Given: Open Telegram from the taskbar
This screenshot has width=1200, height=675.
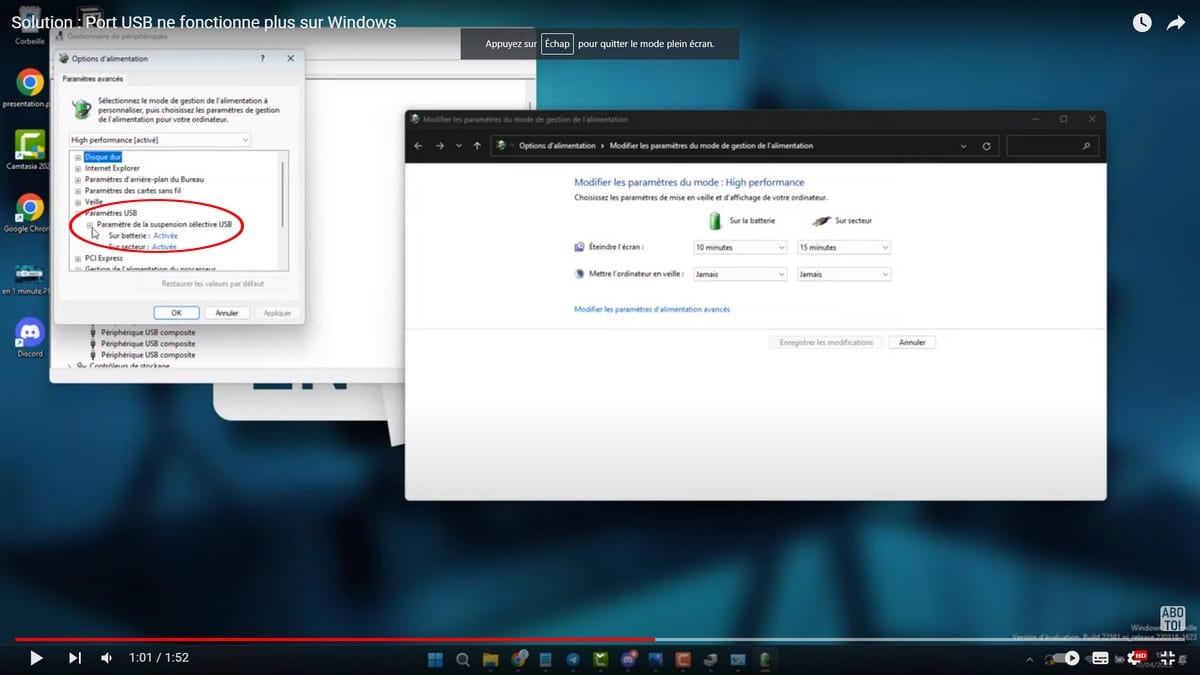Looking at the screenshot, I should pyautogui.click(x=573, y=659).
